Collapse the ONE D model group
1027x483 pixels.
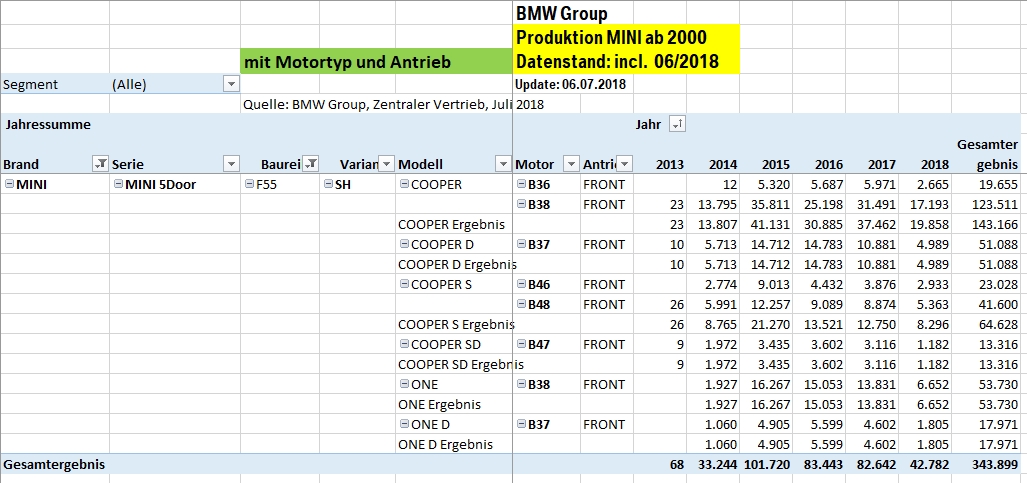[x=404, y=424]
